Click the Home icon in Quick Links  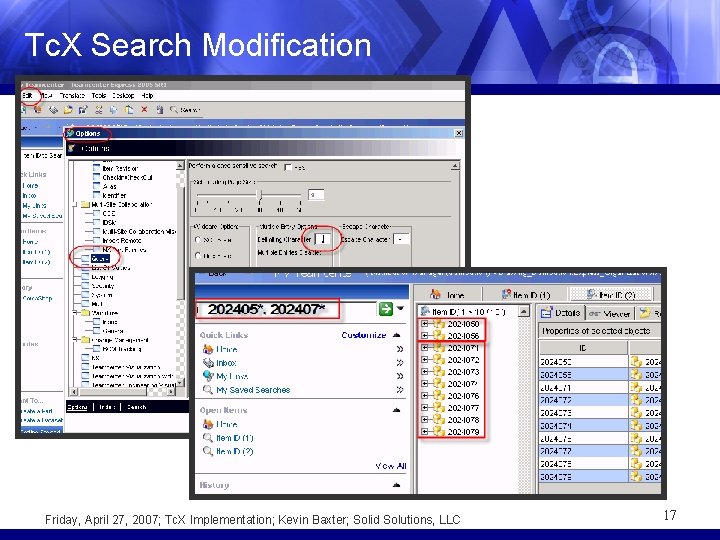[x=208, y=349]
